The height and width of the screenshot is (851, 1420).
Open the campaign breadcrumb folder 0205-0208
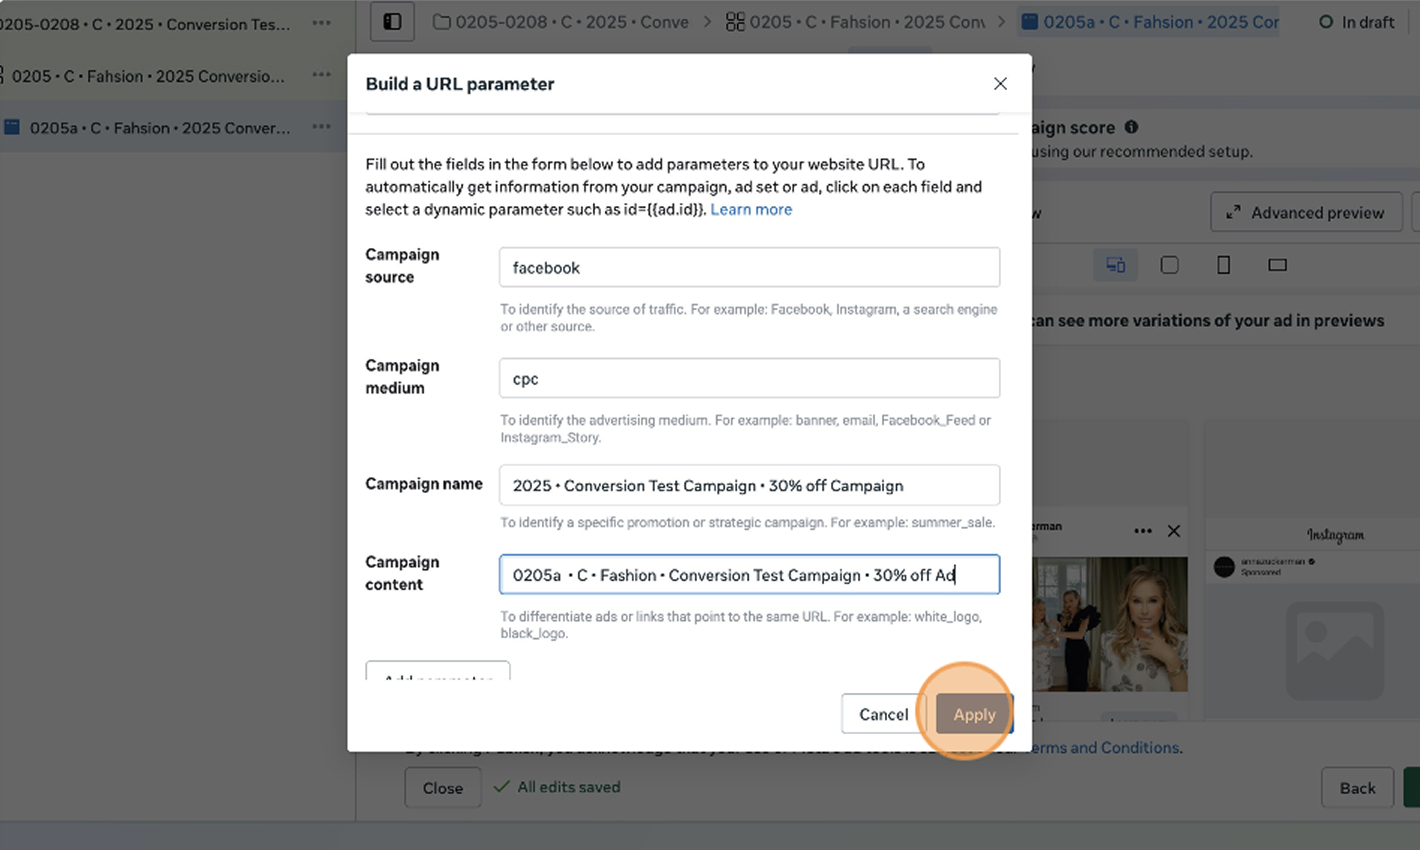tap(562, 22)
